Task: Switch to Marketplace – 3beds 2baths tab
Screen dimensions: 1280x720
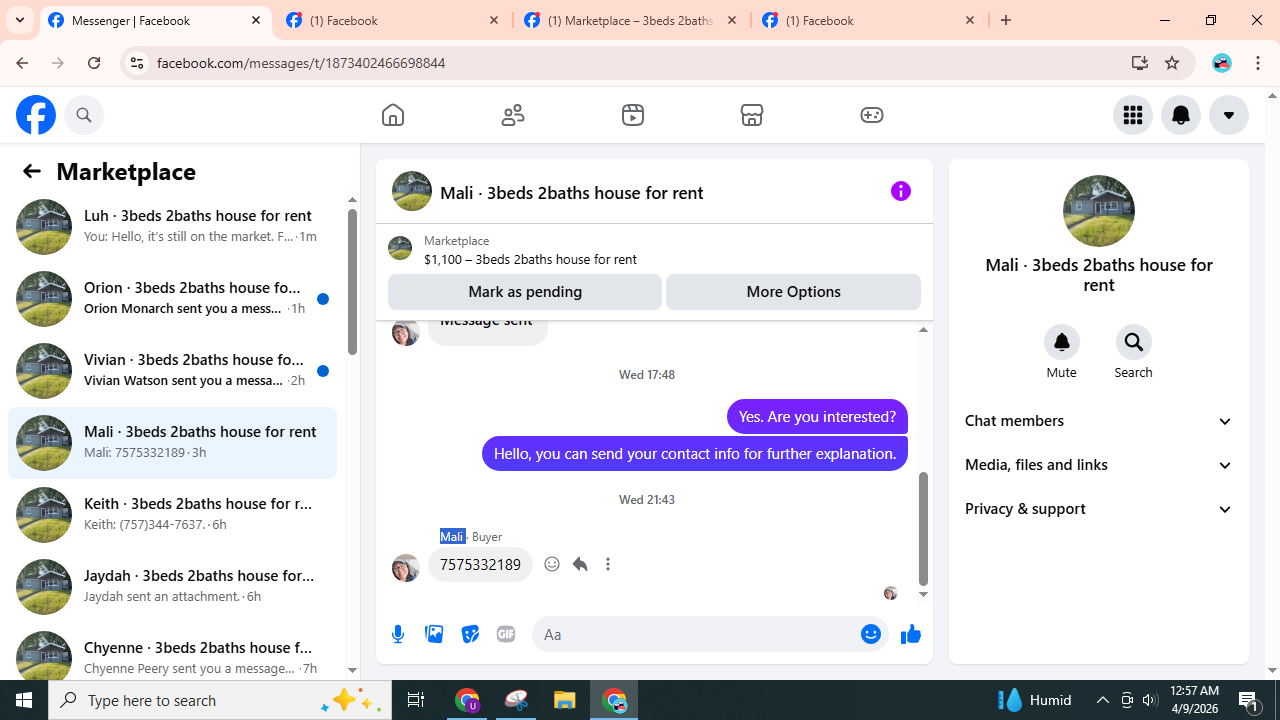Action: (632, 20)
